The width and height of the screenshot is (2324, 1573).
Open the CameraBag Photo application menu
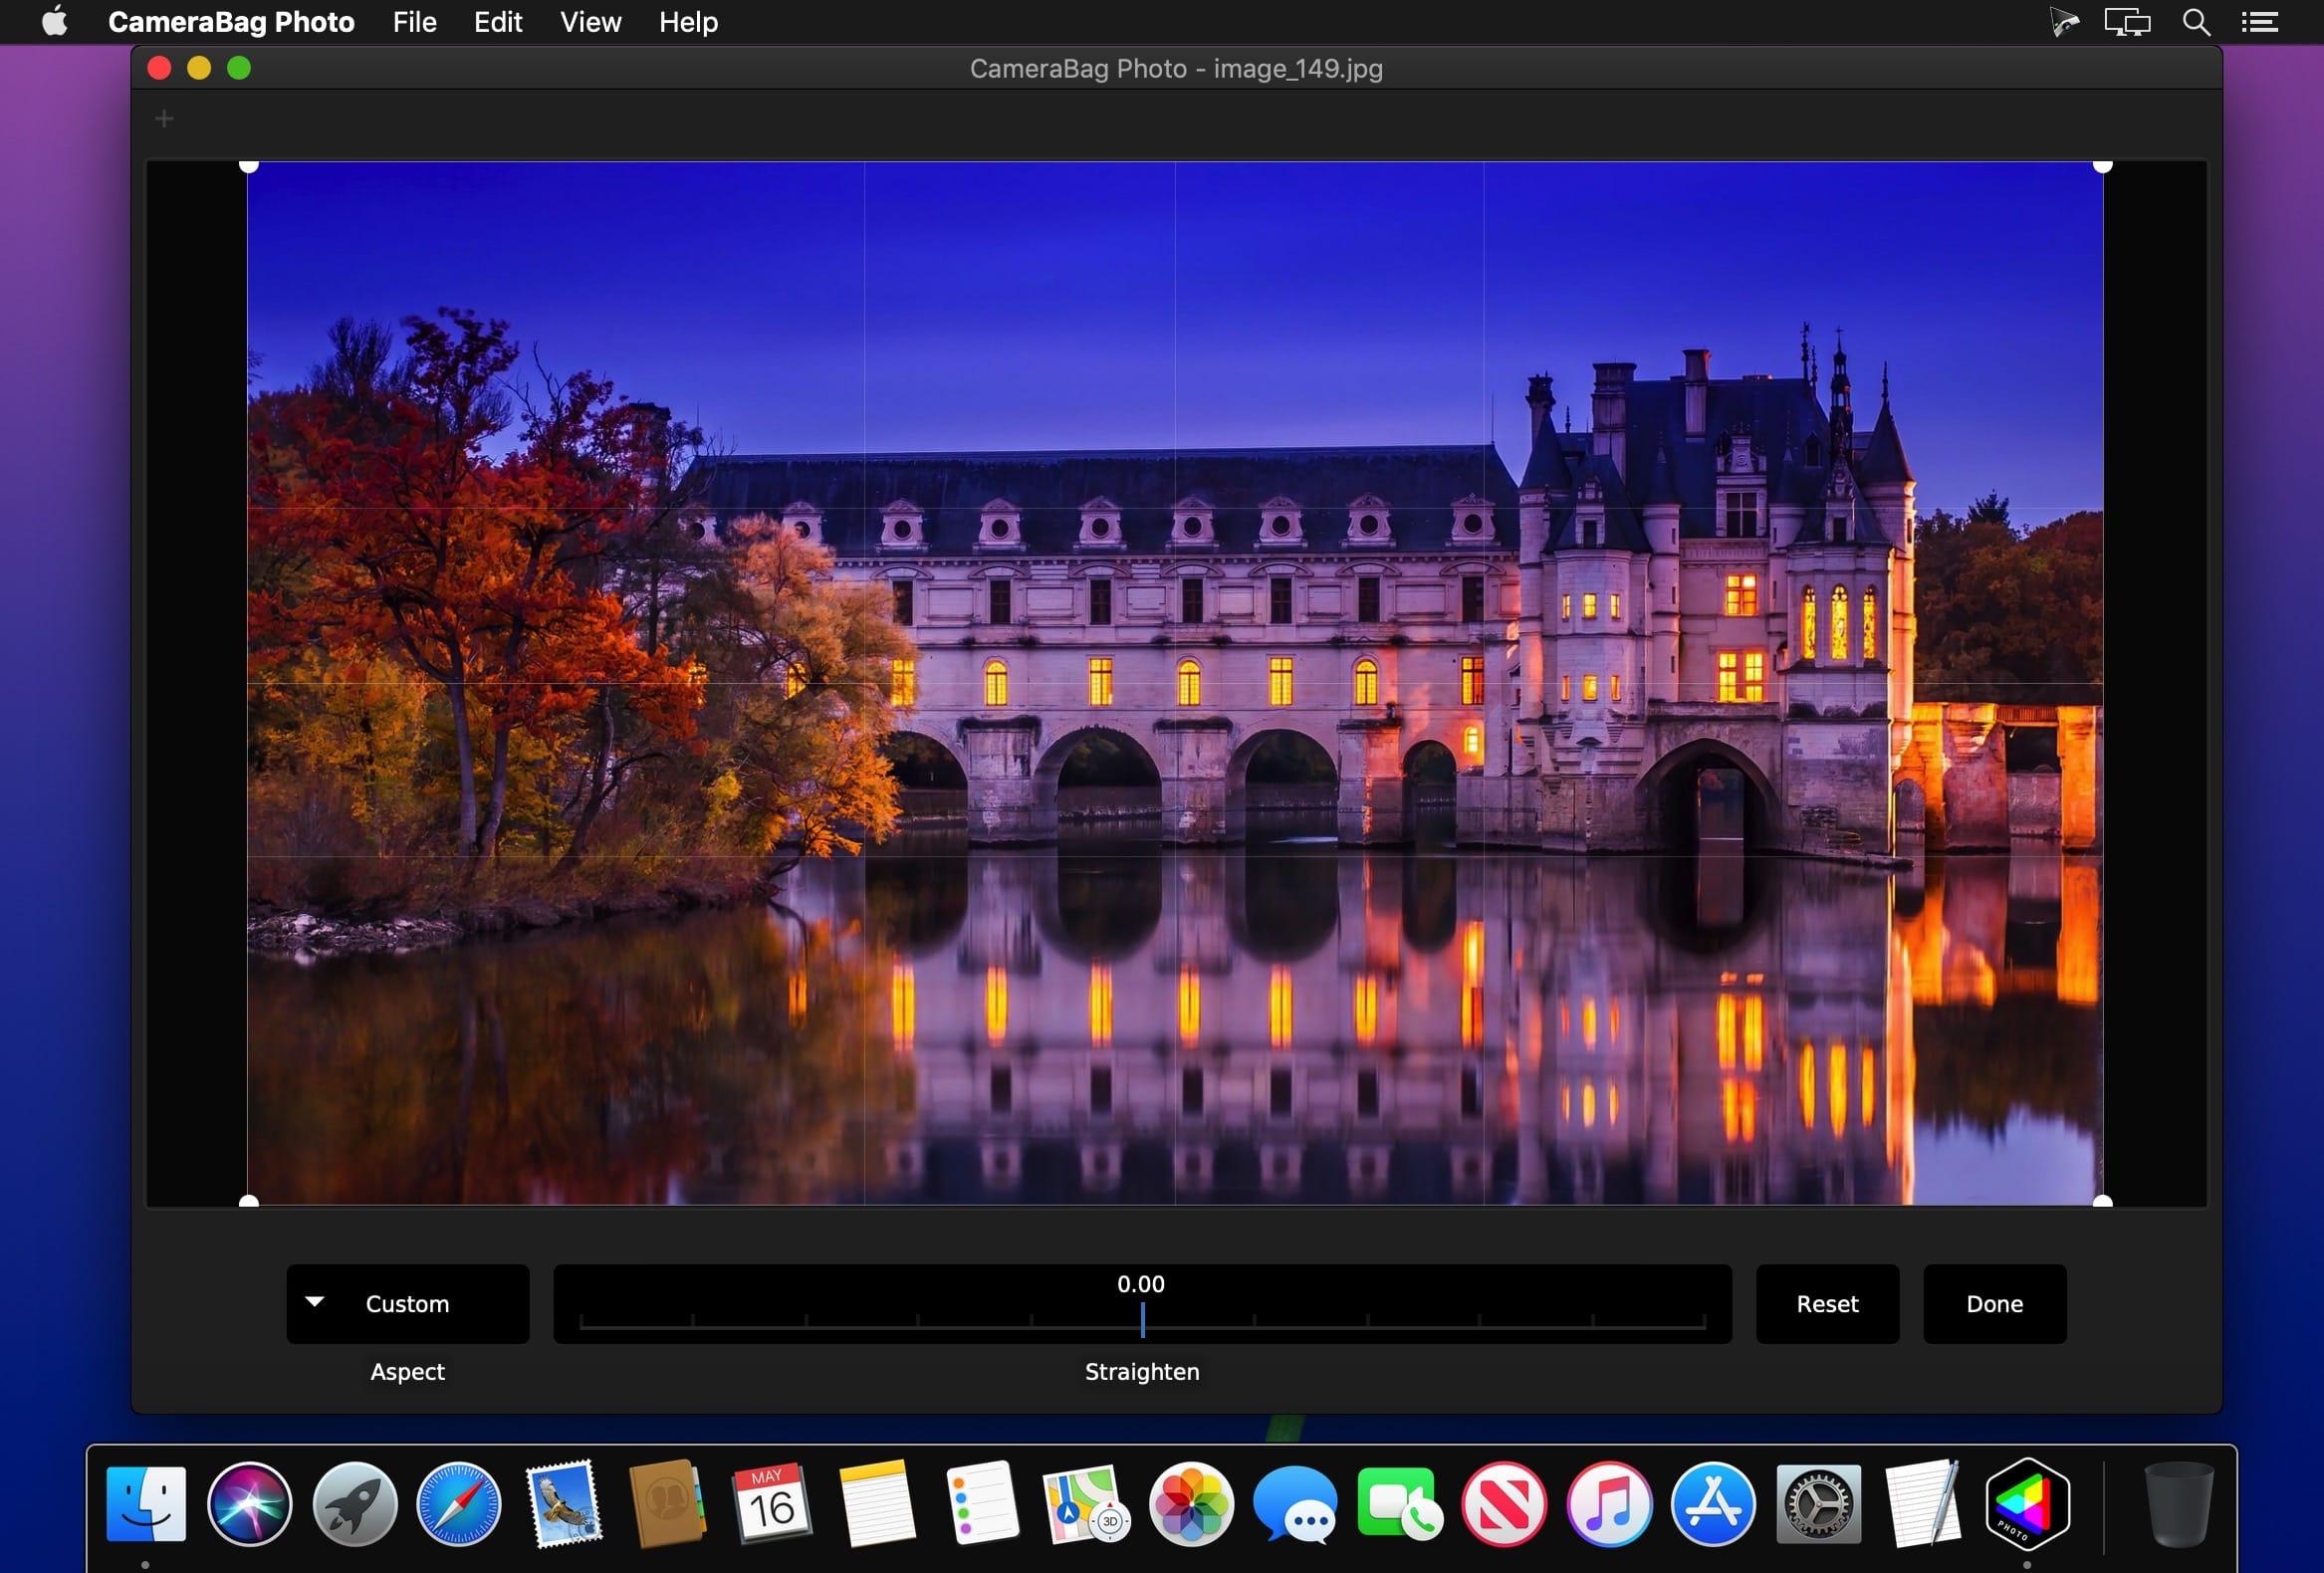(231, 22)
